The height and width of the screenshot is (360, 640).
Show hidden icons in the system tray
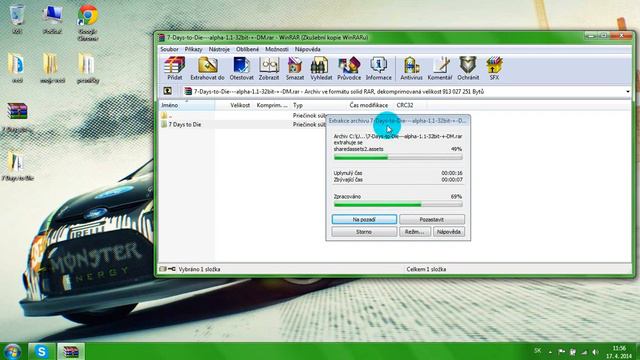550,352
